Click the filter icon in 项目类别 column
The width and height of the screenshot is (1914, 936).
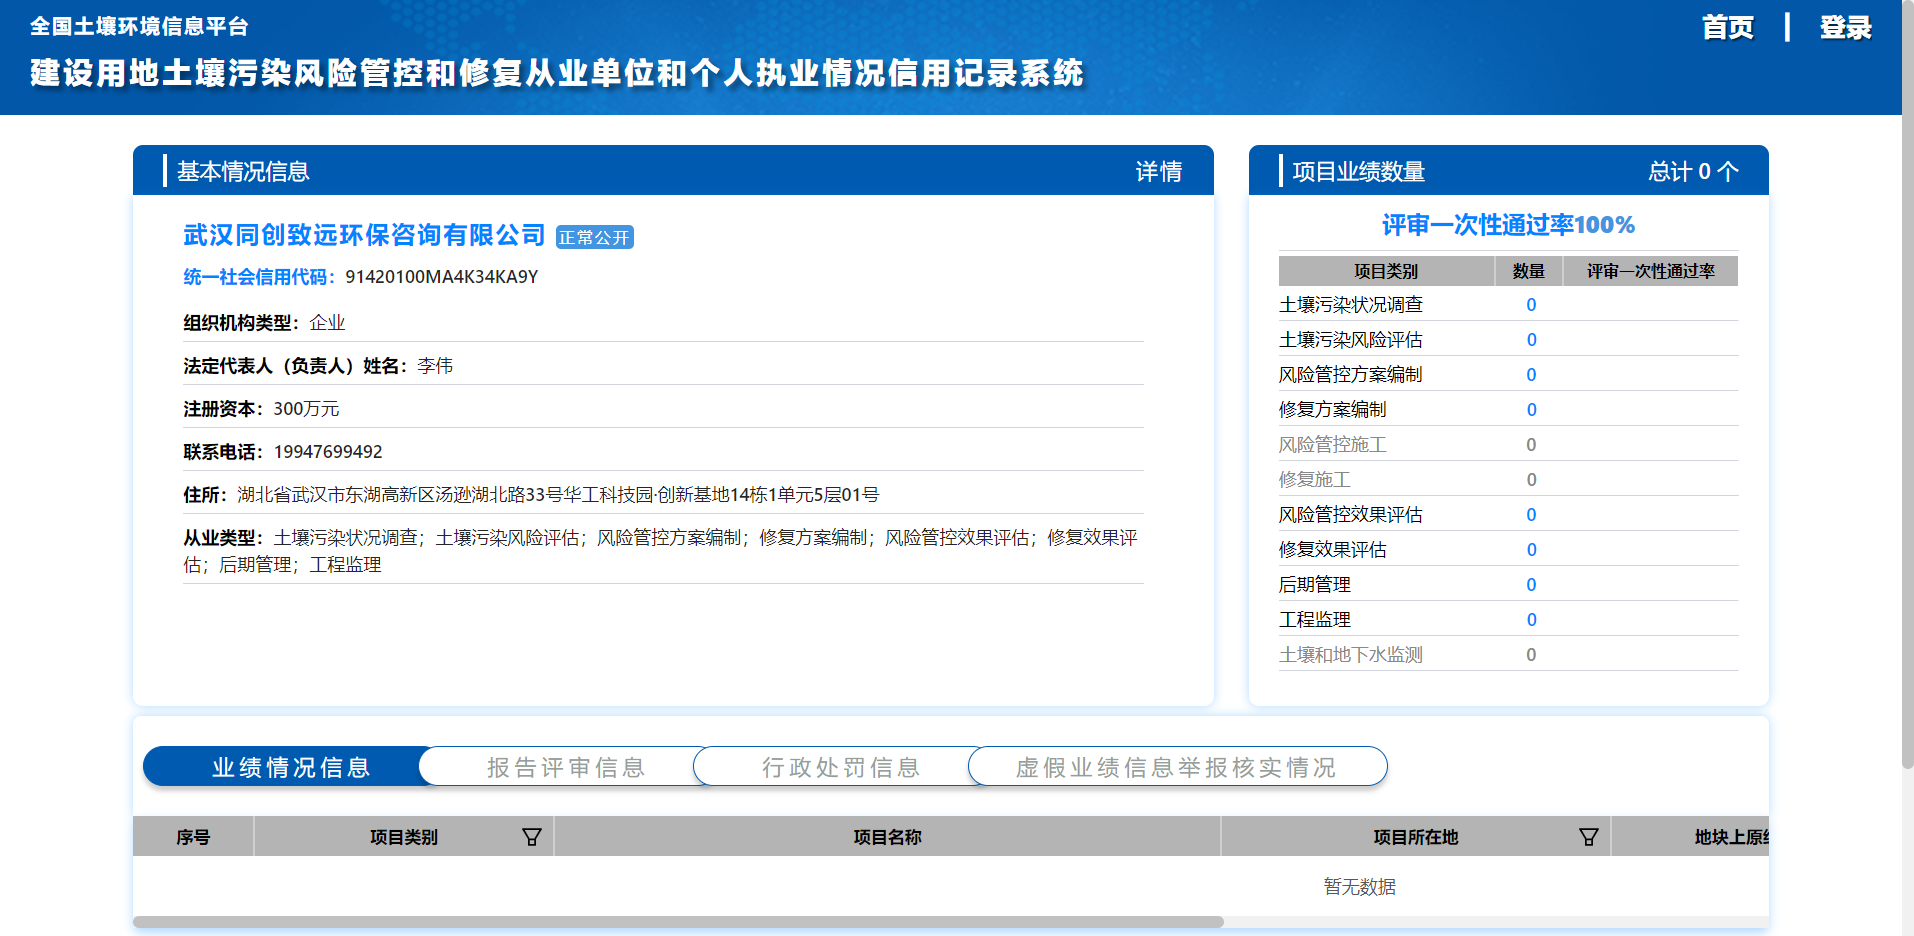pyautogui.click(x=531, y=837)
